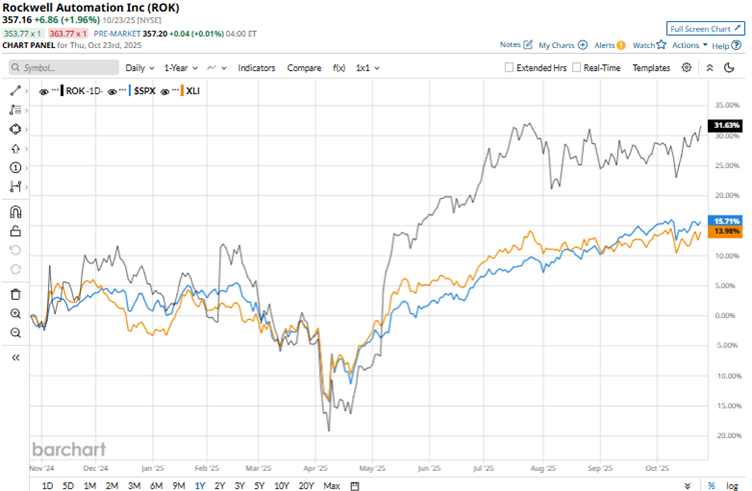
Task: Open the Daily frequency dropdown
Action: [140, 68]
